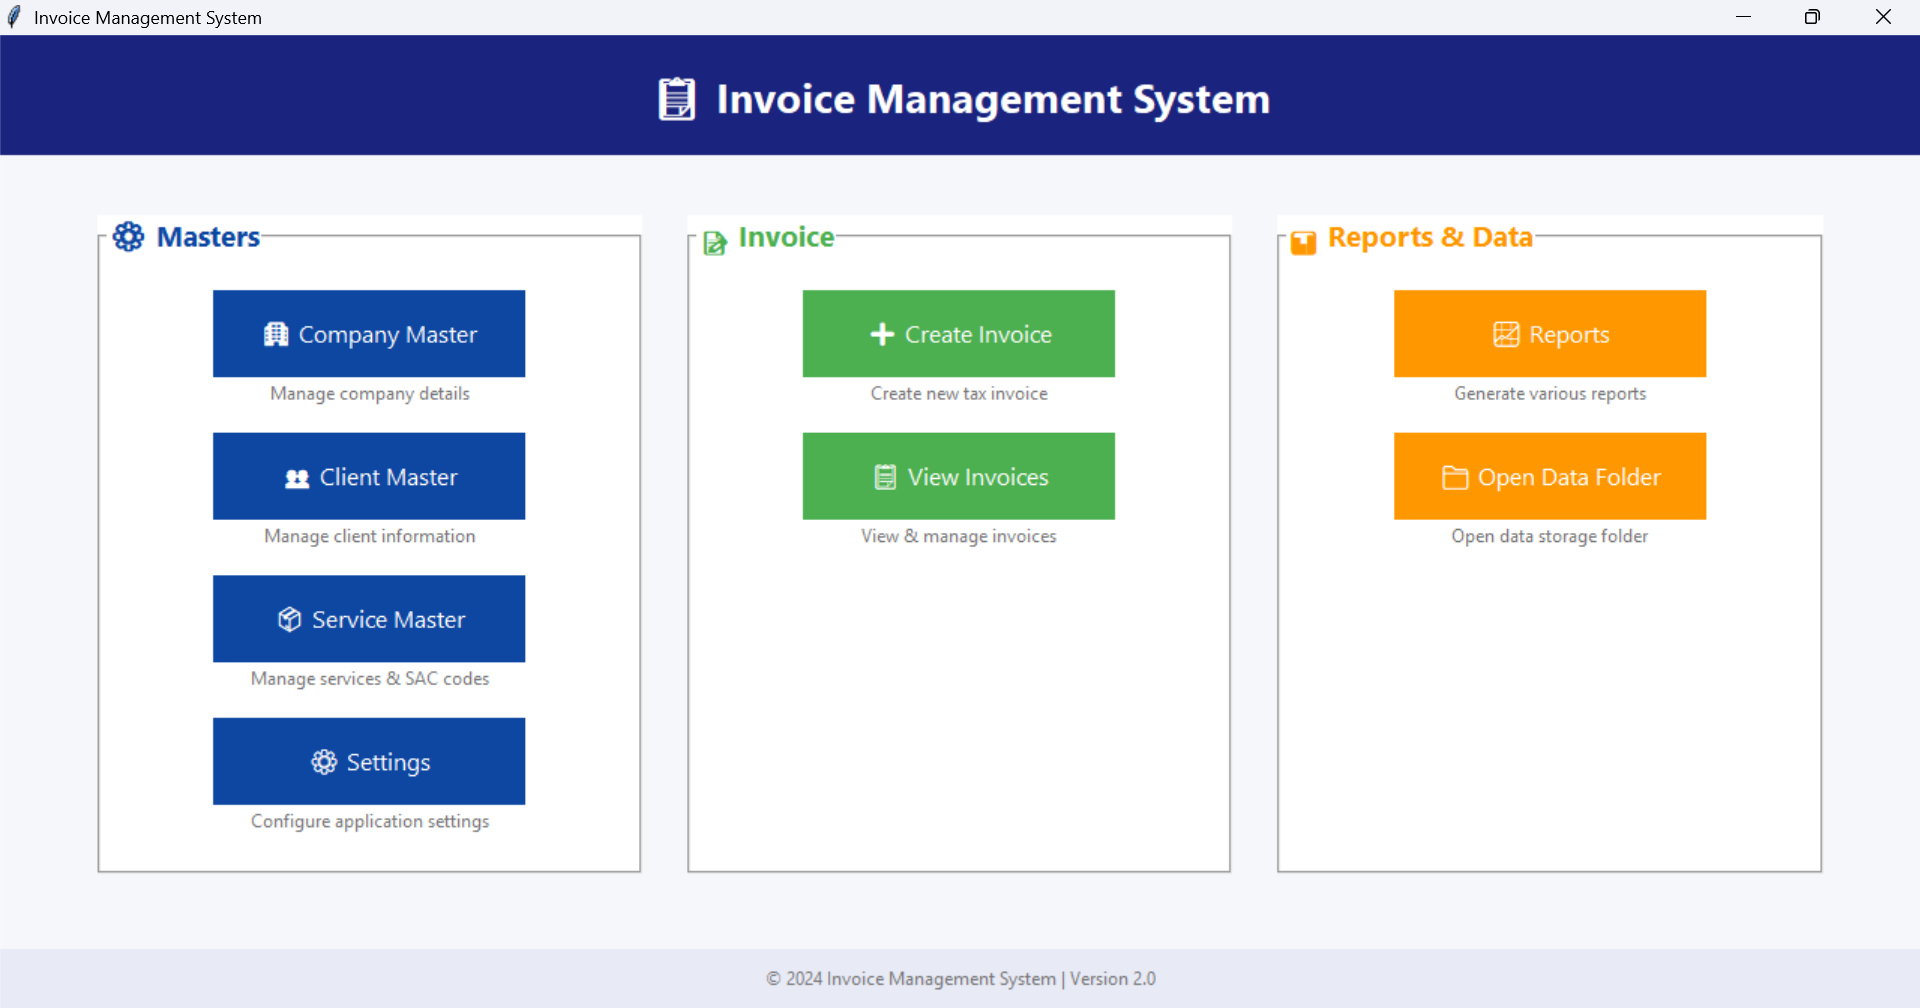Viewport: 1920px width, 1008px height.
Task: Open the View Invoices text label
Action: pos(978,478)
